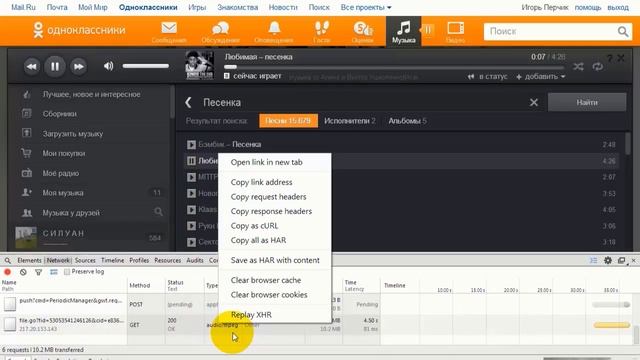Play the track lasting 2:07
The width and height of the screenshot is (640, 360).
point(191,177)
